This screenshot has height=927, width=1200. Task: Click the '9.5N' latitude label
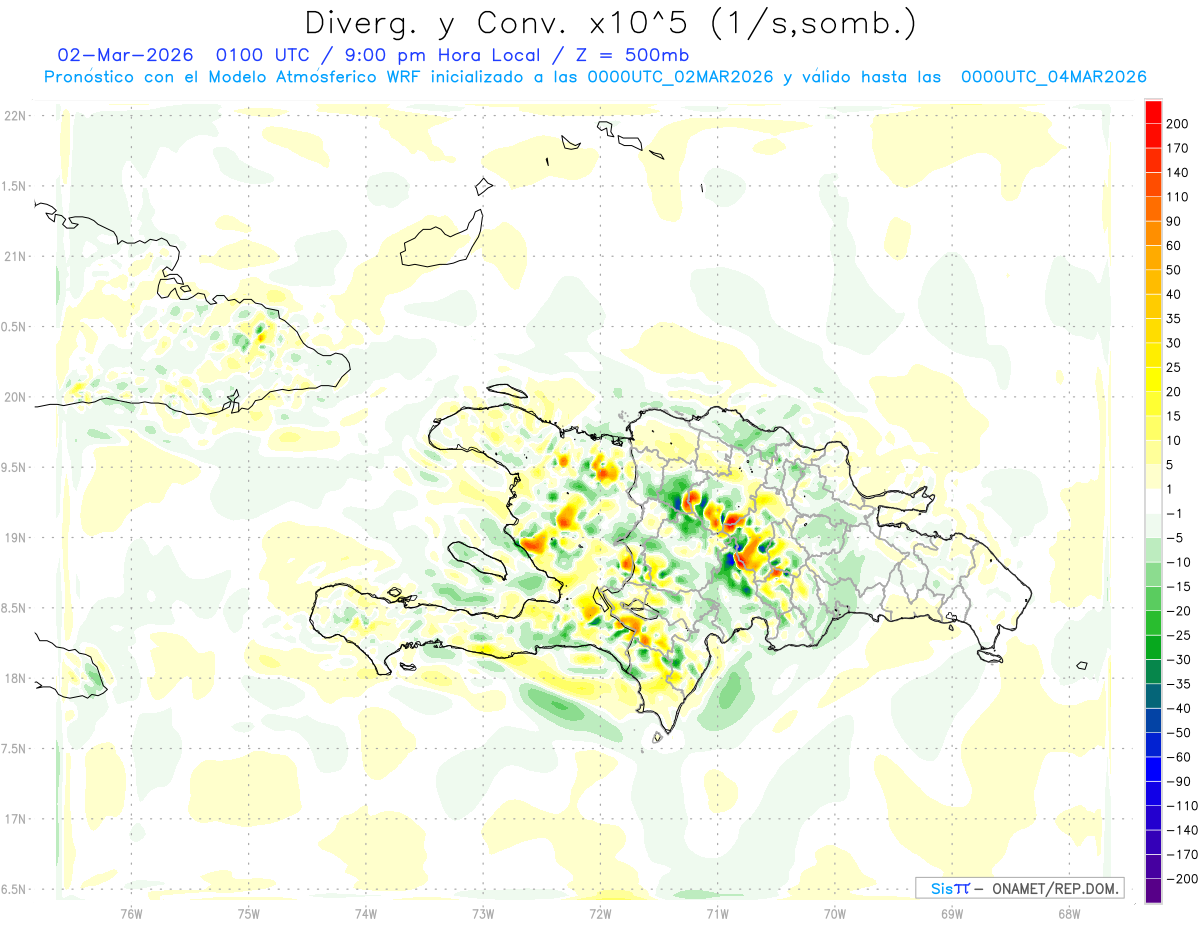point(15,467)
